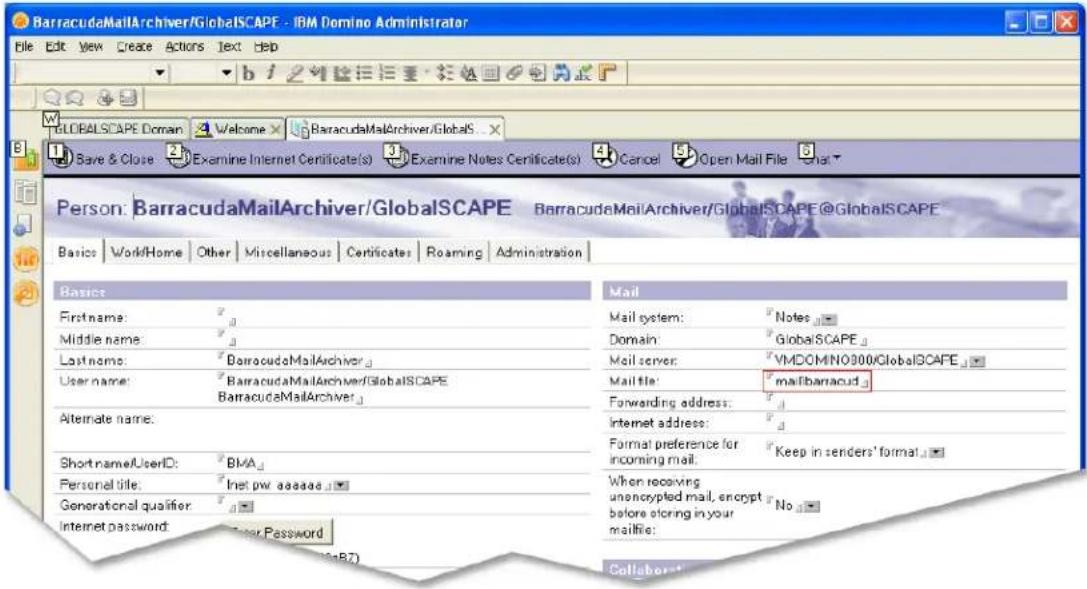
Task: Click the Examine Notes Certificate(s) icon
Action: tap(396, 157)
